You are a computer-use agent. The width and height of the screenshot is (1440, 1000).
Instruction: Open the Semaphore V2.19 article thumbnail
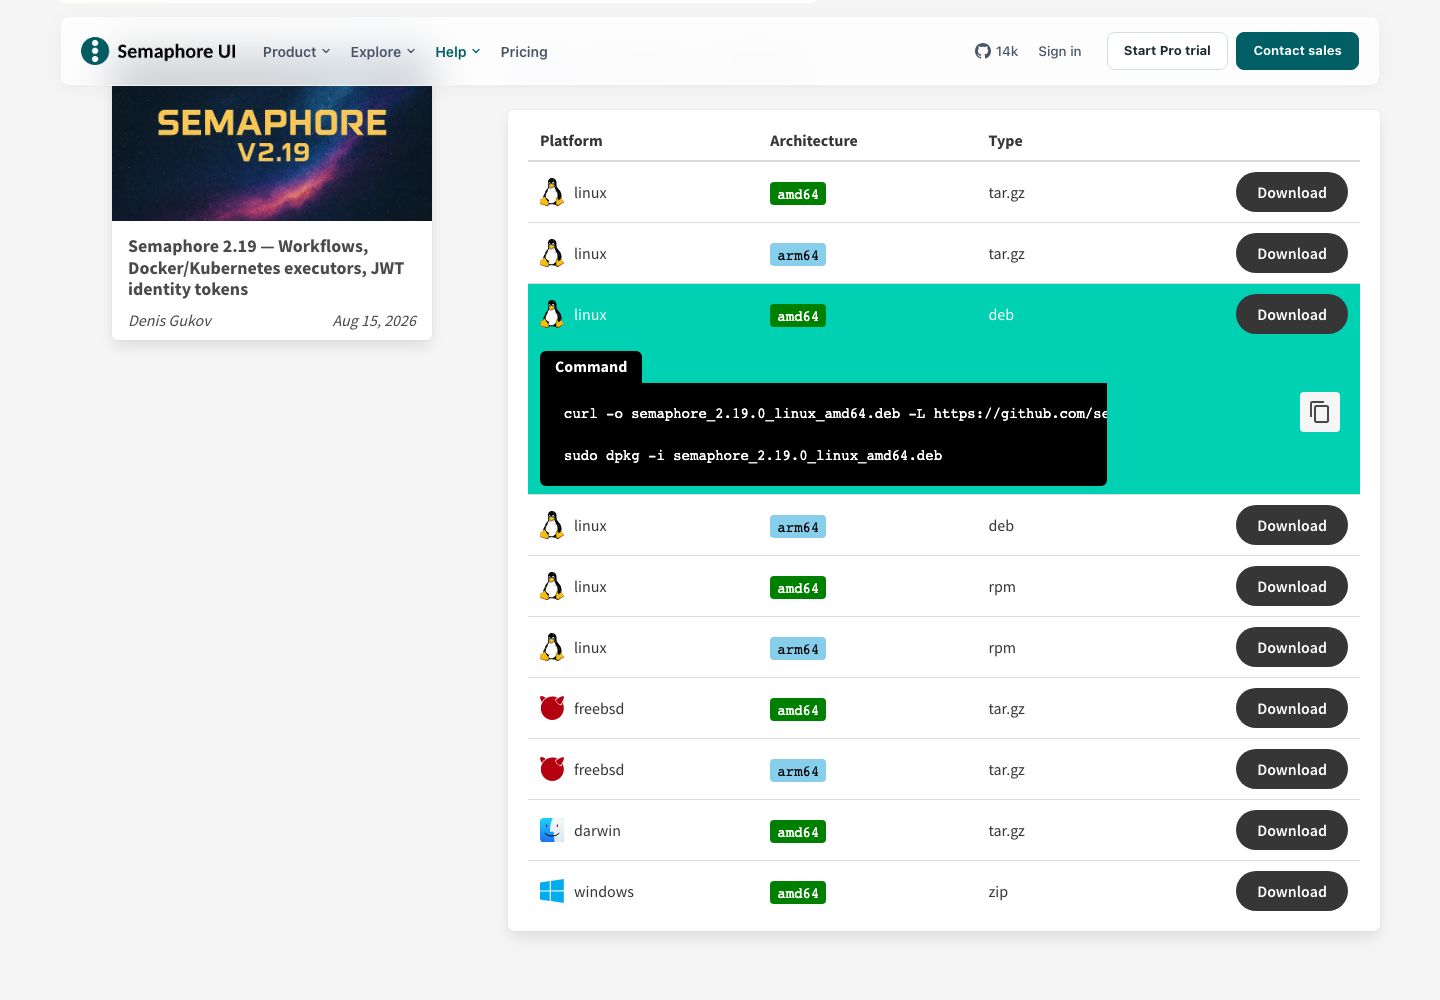coord(272,153)
